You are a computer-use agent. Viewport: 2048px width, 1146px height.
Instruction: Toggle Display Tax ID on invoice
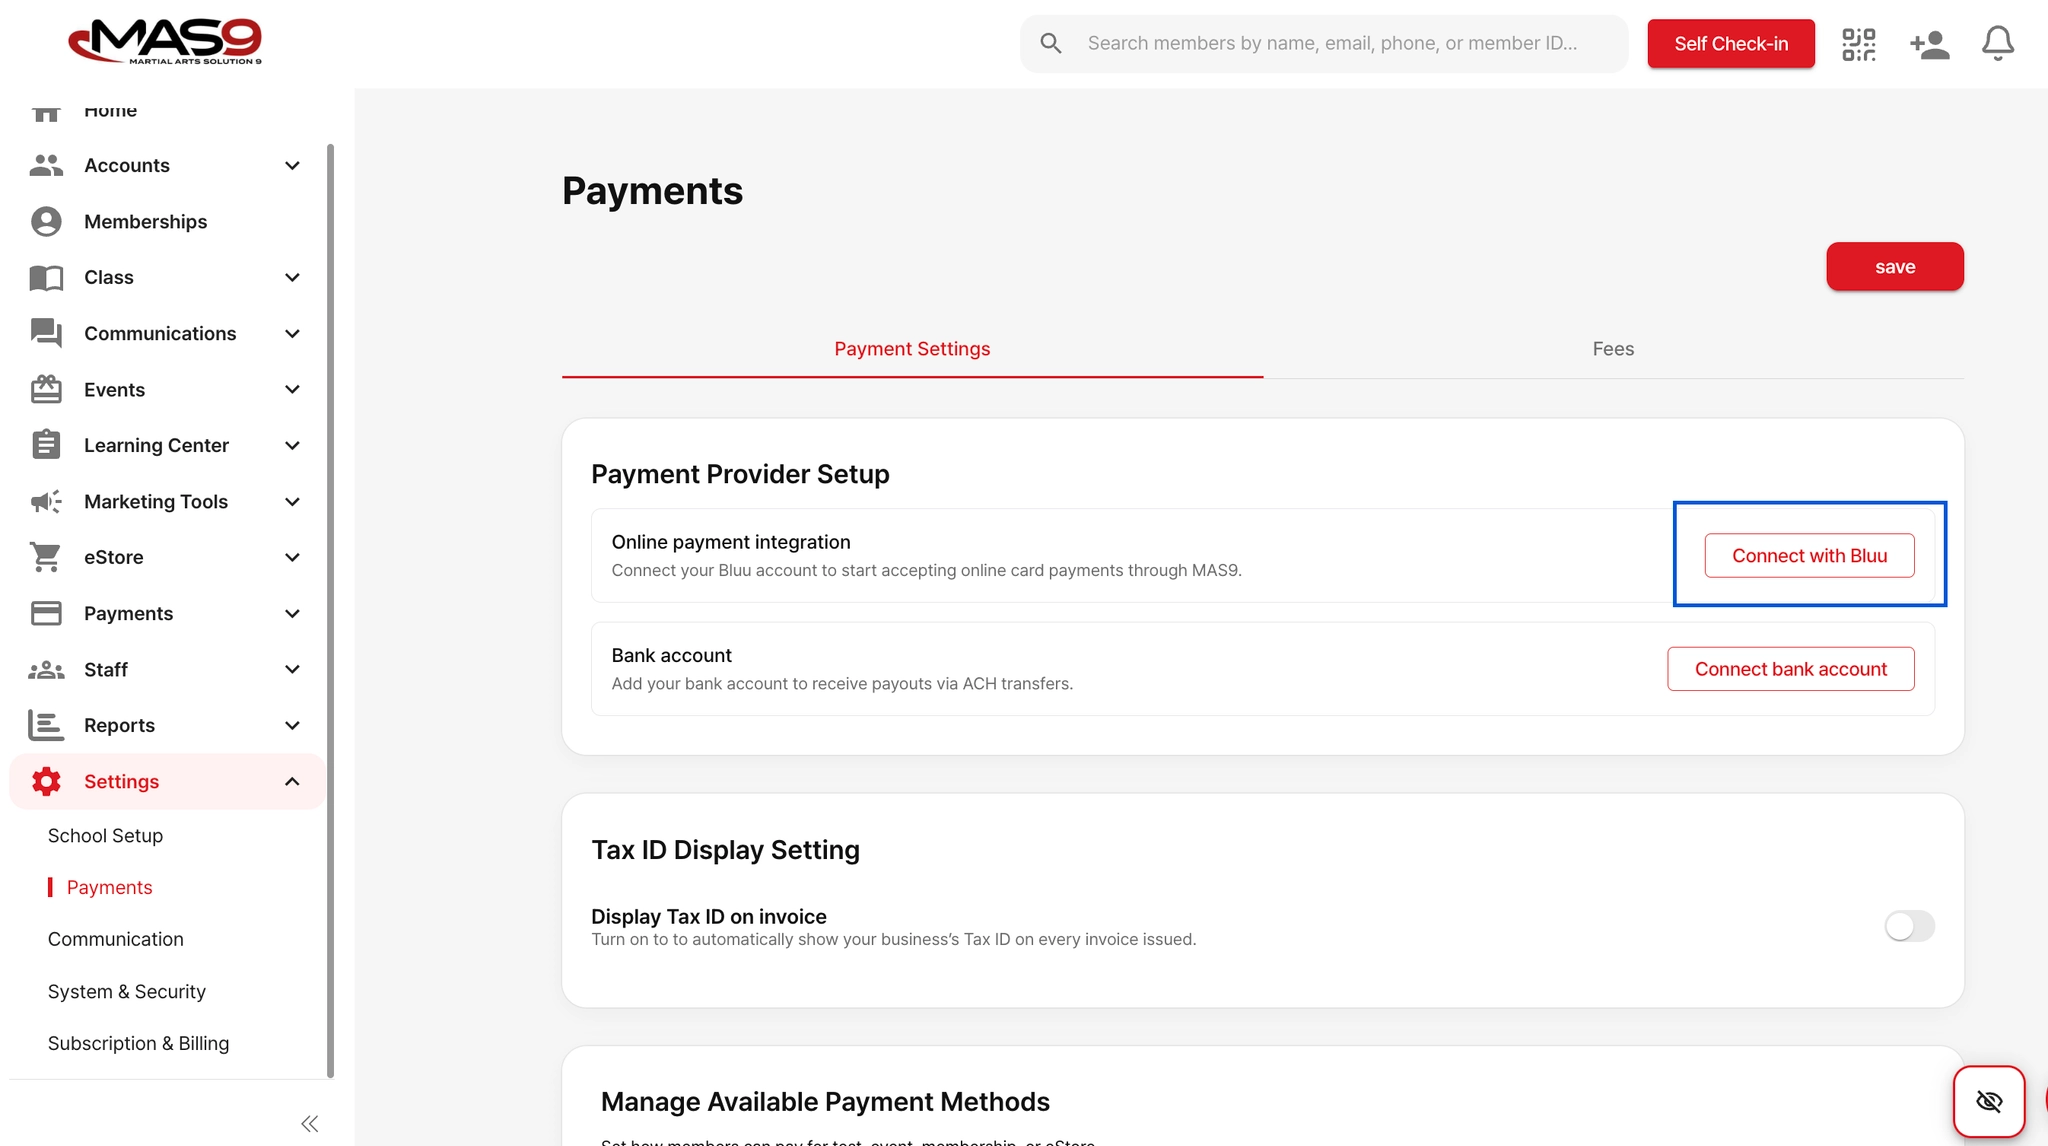(x=1909, y=926)
